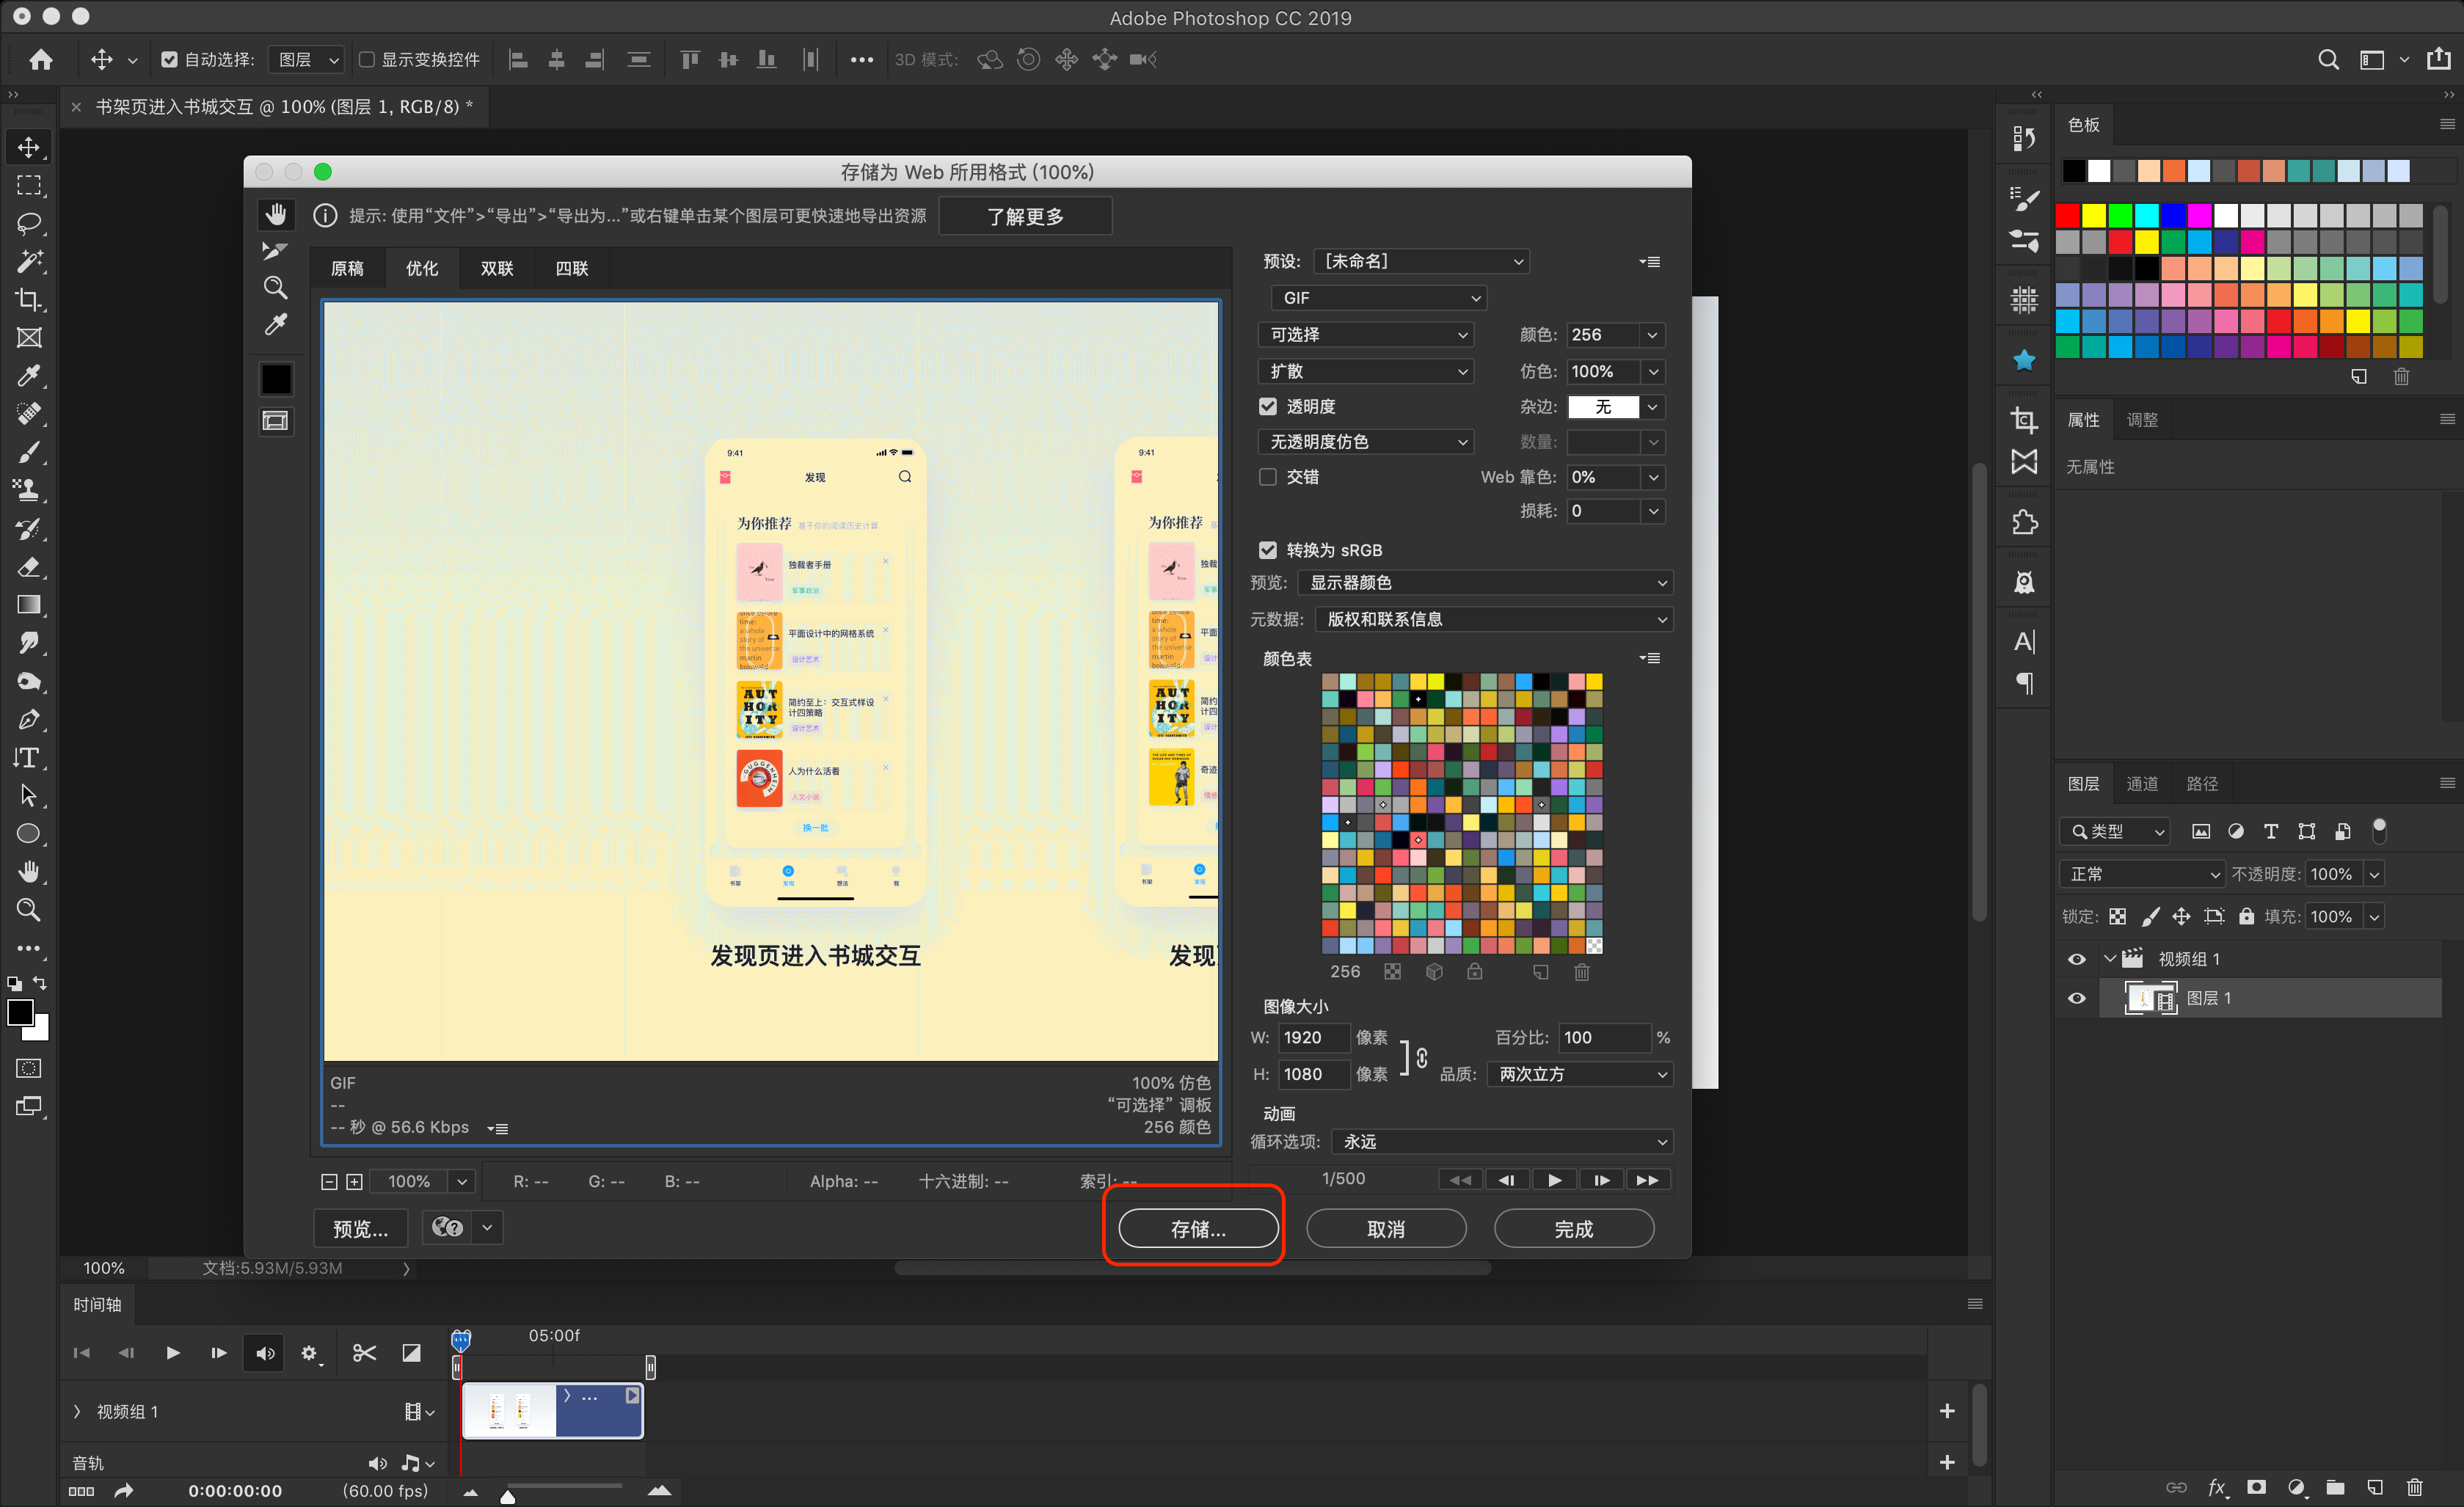Open the GIF file format dropdown
The image size is (2464, 1507).
[x=1379, y=298]
